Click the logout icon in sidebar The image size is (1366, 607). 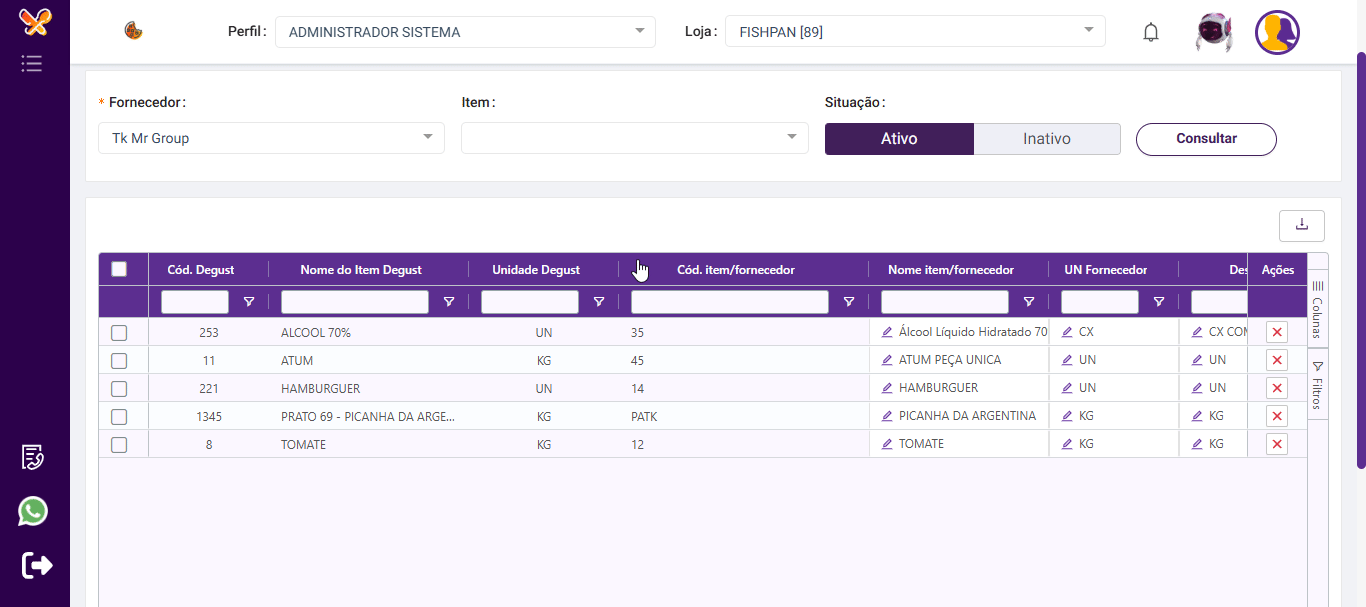(36, 565)
